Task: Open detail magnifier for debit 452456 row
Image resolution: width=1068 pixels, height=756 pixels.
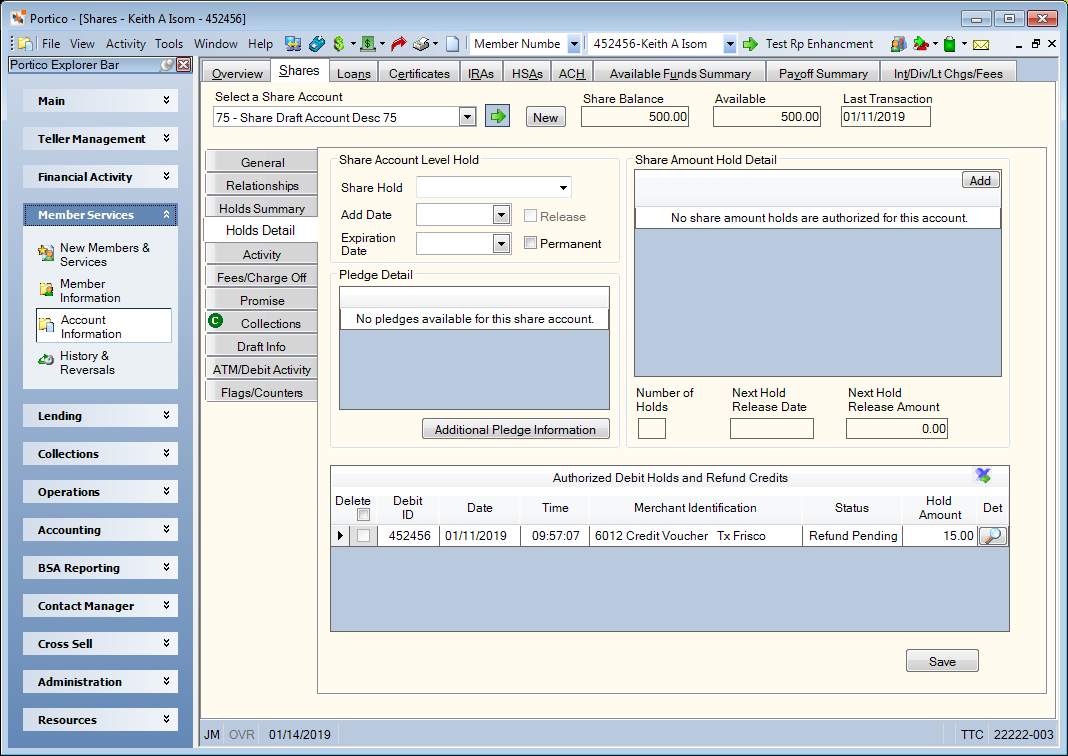Action: click(993, 536)
